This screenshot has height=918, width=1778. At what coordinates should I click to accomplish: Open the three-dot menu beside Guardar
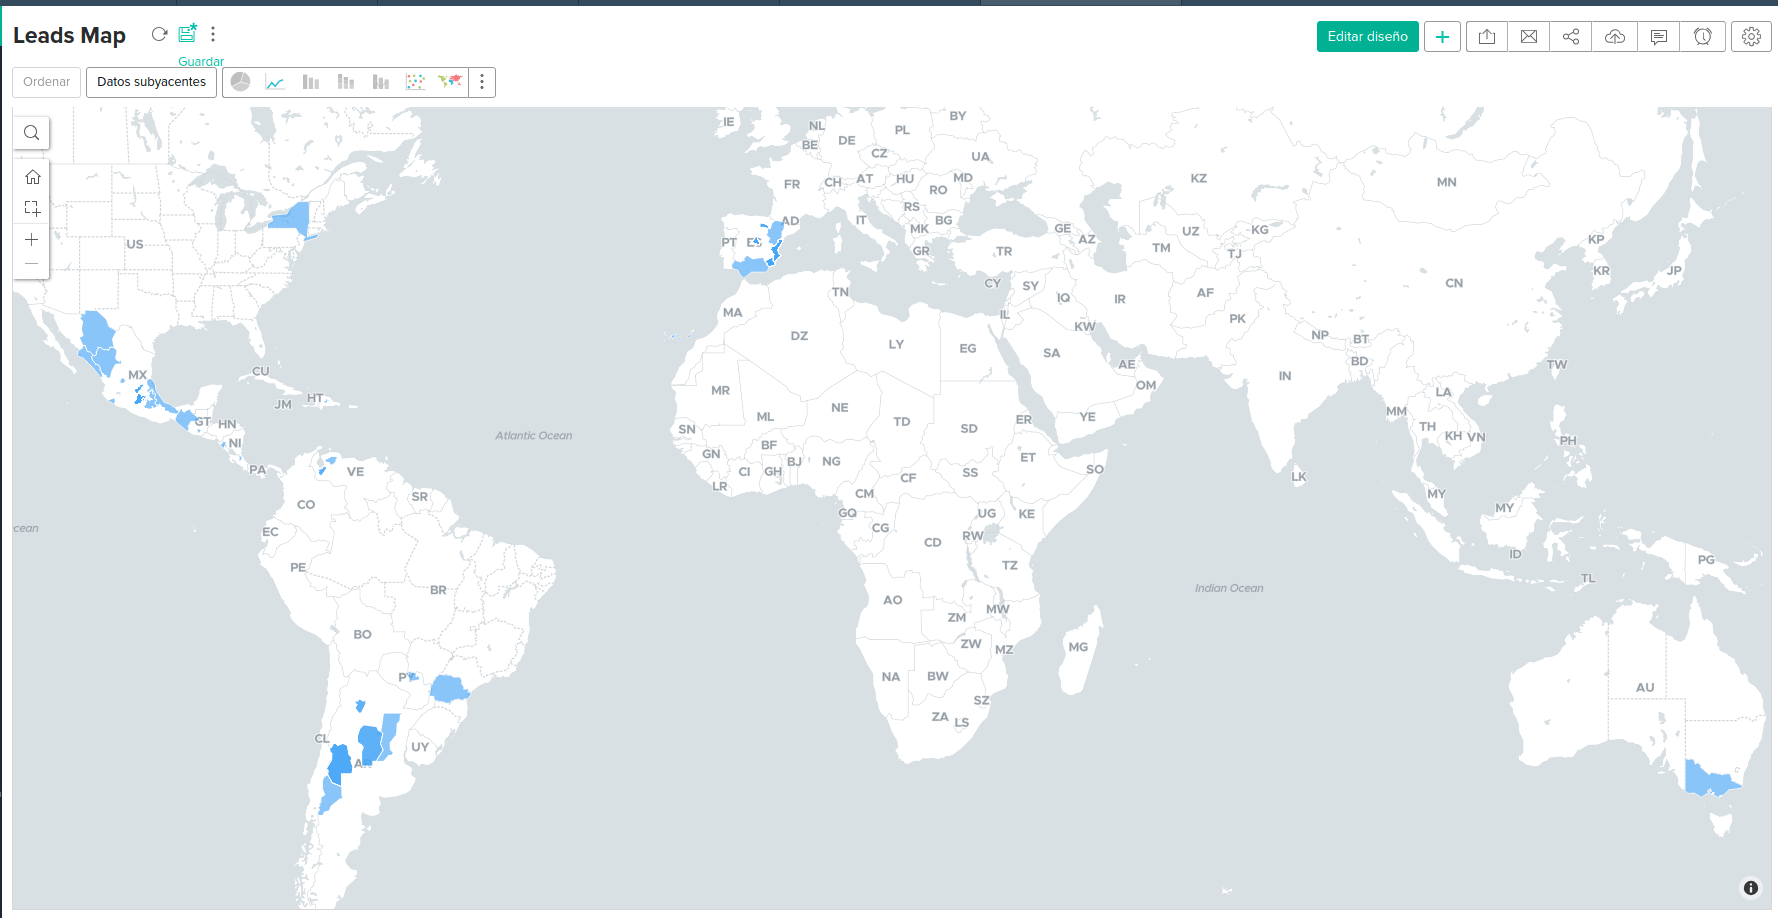pyautogui.click(x=213, y=33)
